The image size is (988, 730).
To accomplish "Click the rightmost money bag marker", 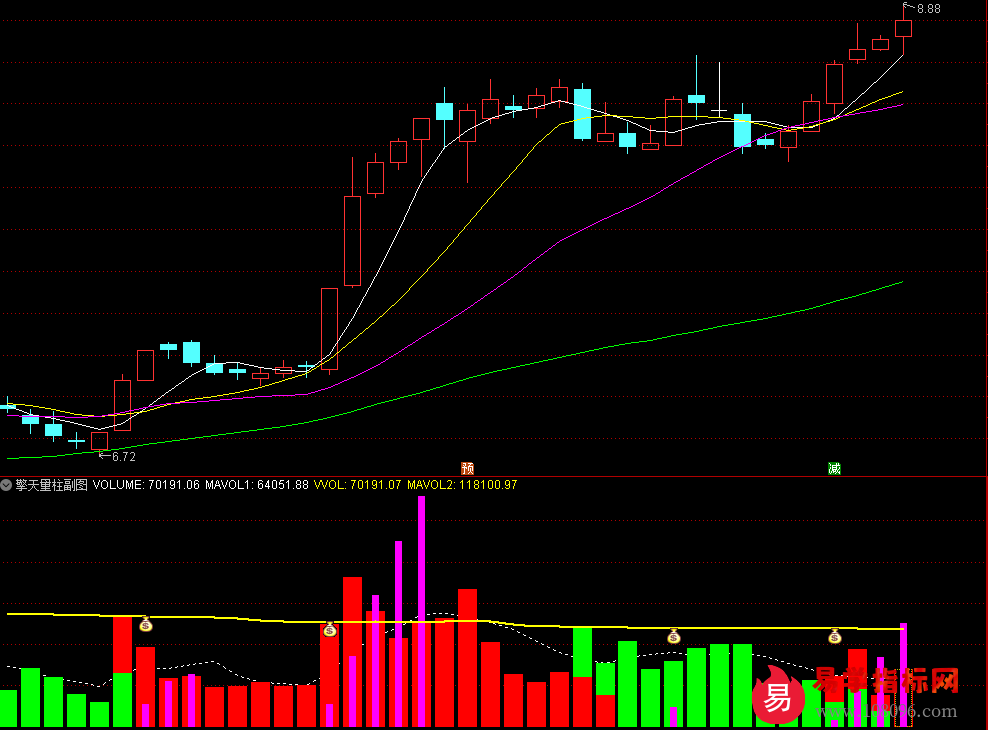I will (x=835, y=636).
